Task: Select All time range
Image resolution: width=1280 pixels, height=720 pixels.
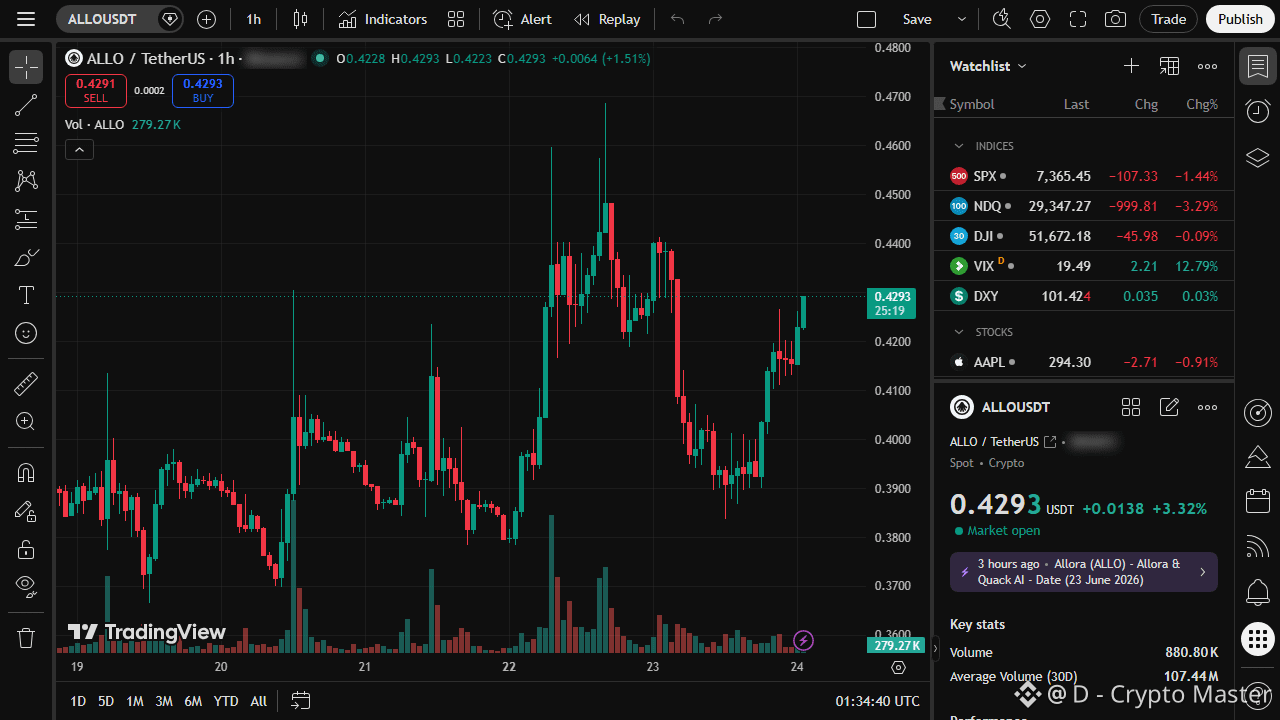Action: [258, 701]
